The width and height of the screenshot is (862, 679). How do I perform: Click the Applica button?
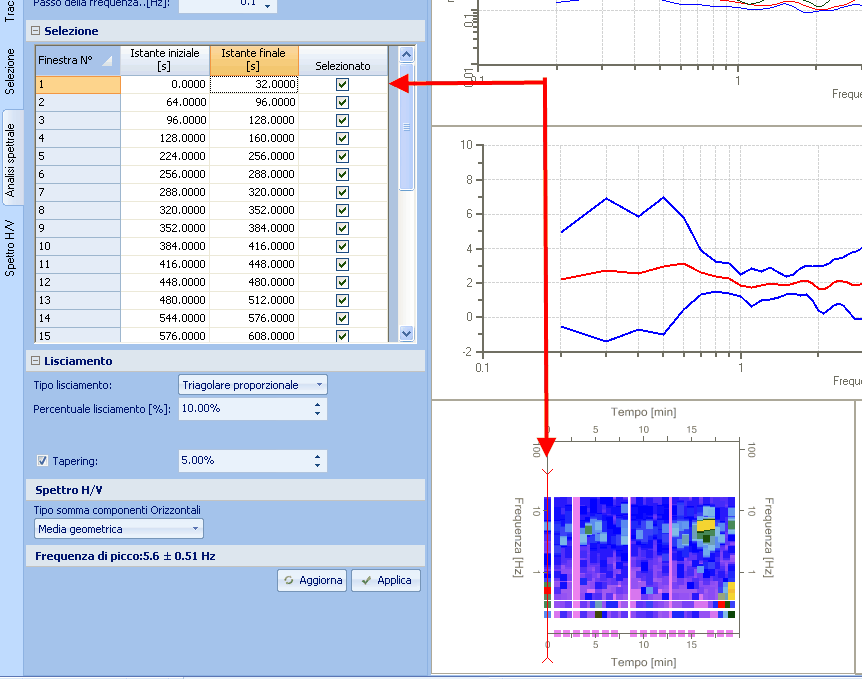(386, 580)
